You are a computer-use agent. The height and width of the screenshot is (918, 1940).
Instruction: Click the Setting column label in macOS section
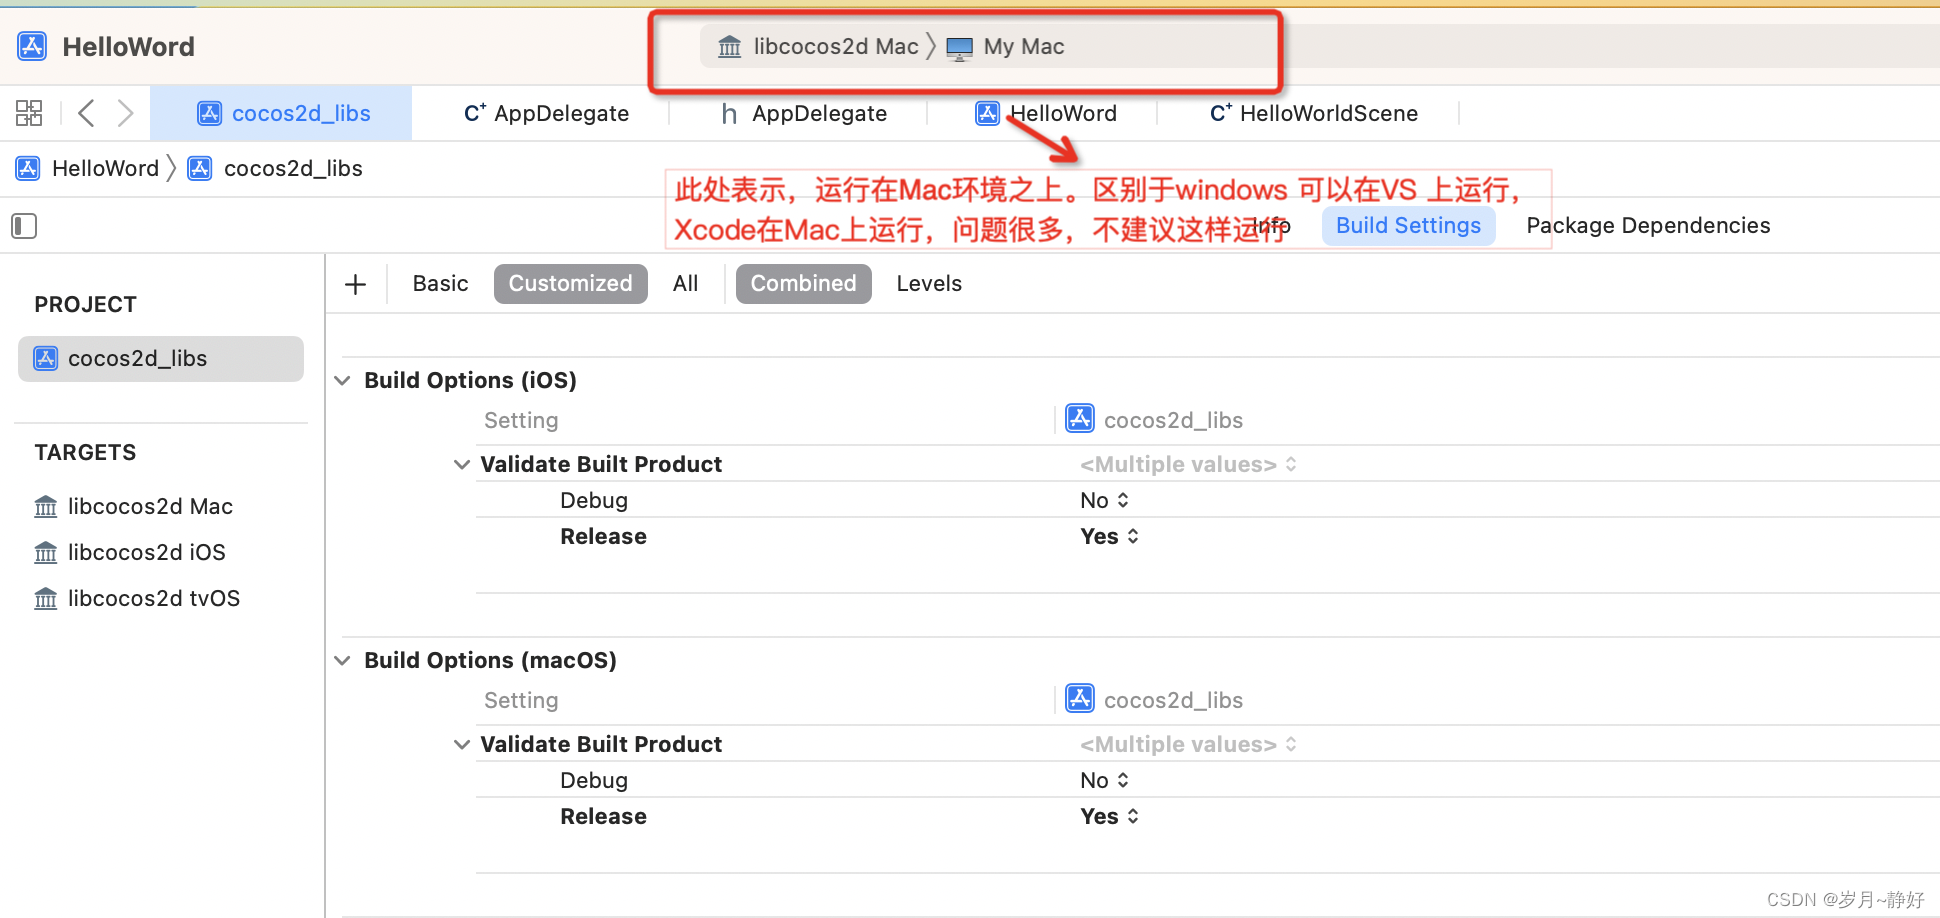(521, 700)
